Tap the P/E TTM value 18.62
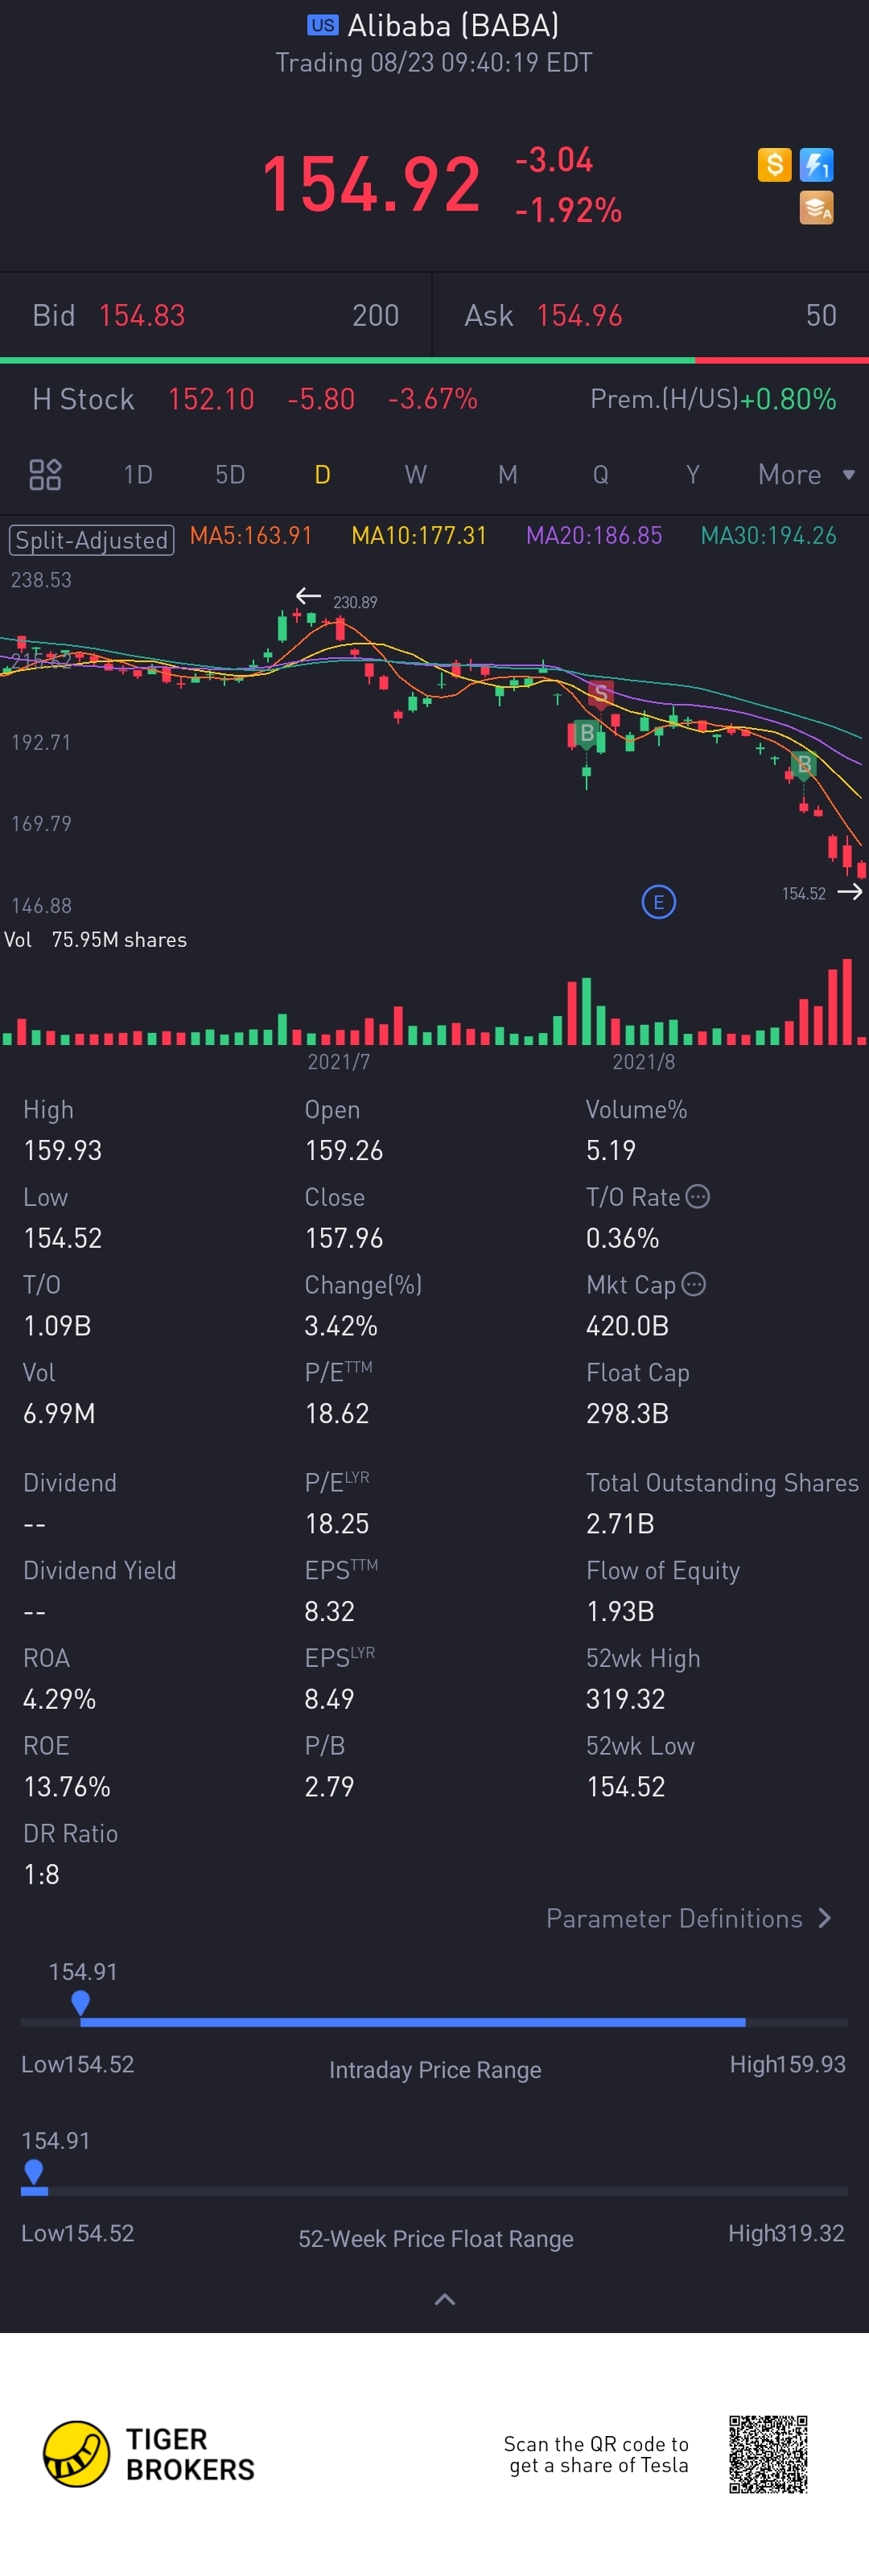869x2576 pixels. 337,1414
